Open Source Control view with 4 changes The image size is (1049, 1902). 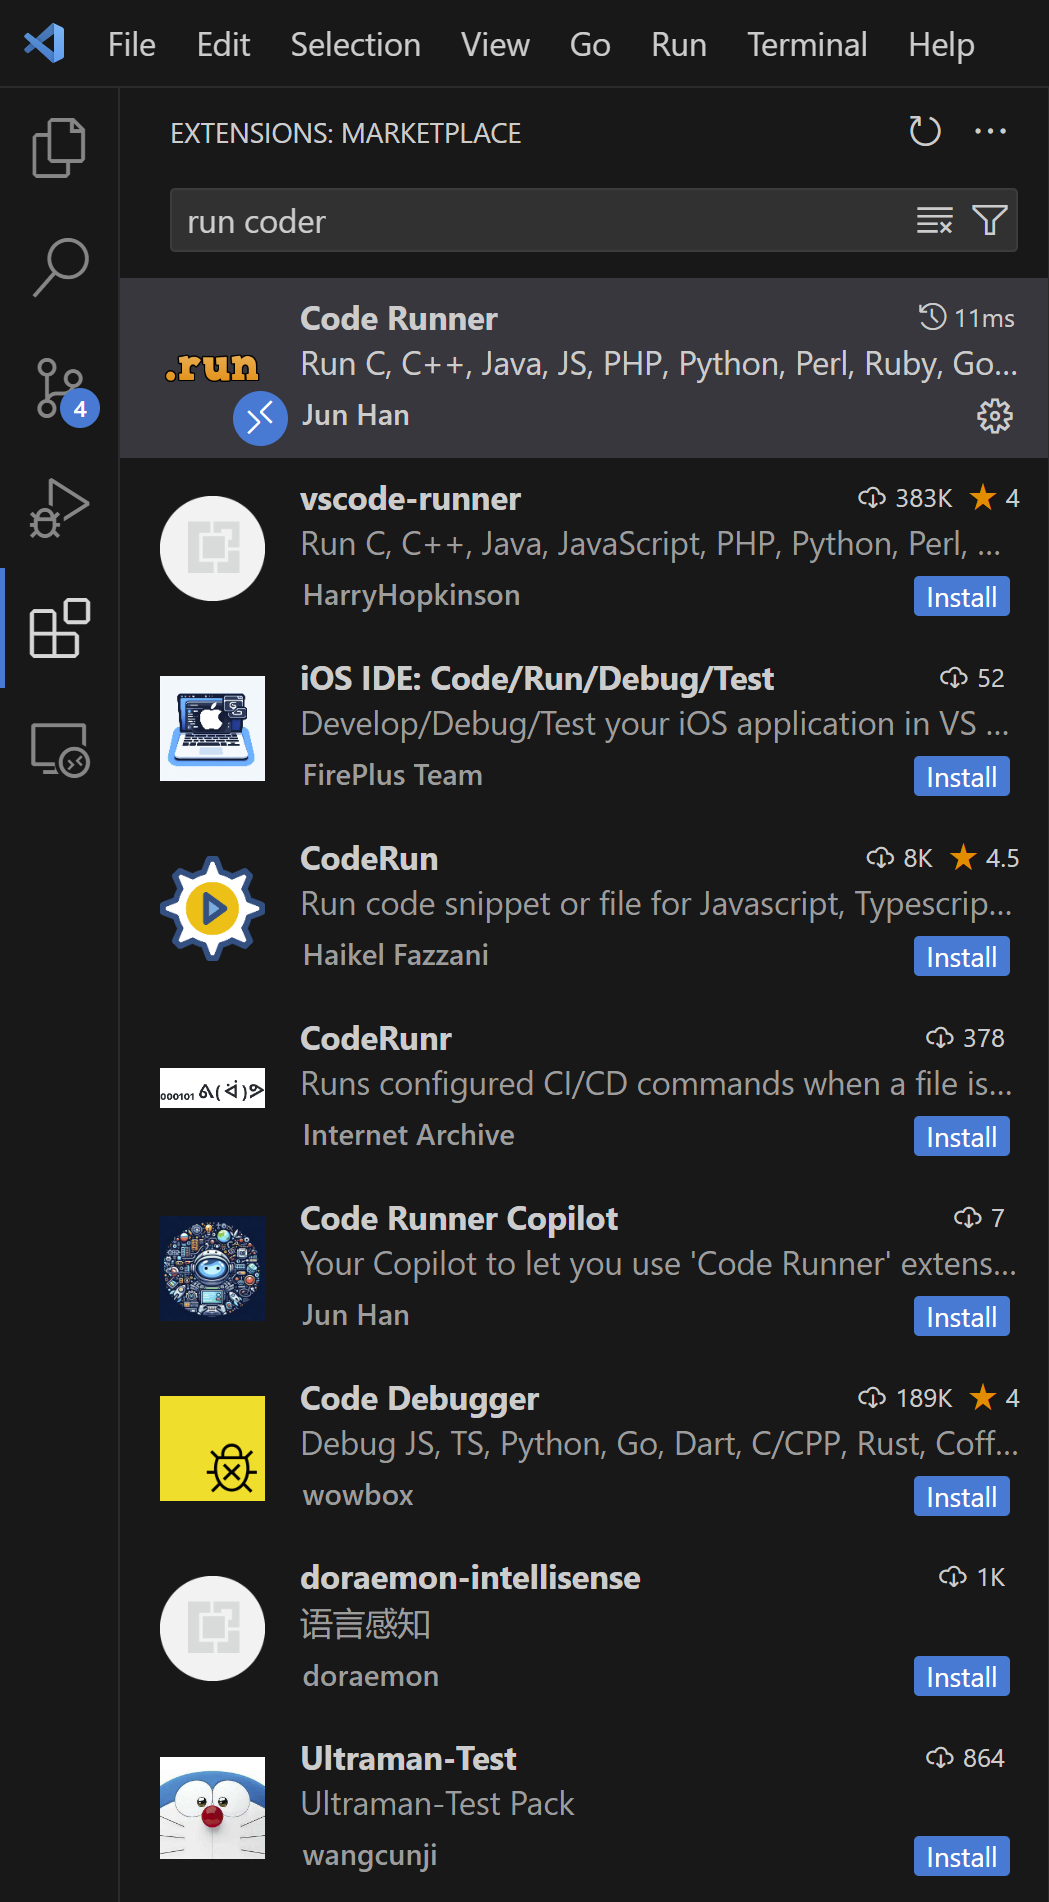pos(59,389)
